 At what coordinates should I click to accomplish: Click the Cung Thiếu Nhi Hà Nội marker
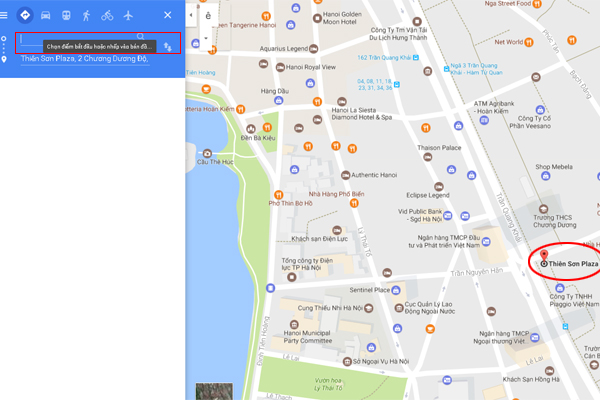point(369,308)
